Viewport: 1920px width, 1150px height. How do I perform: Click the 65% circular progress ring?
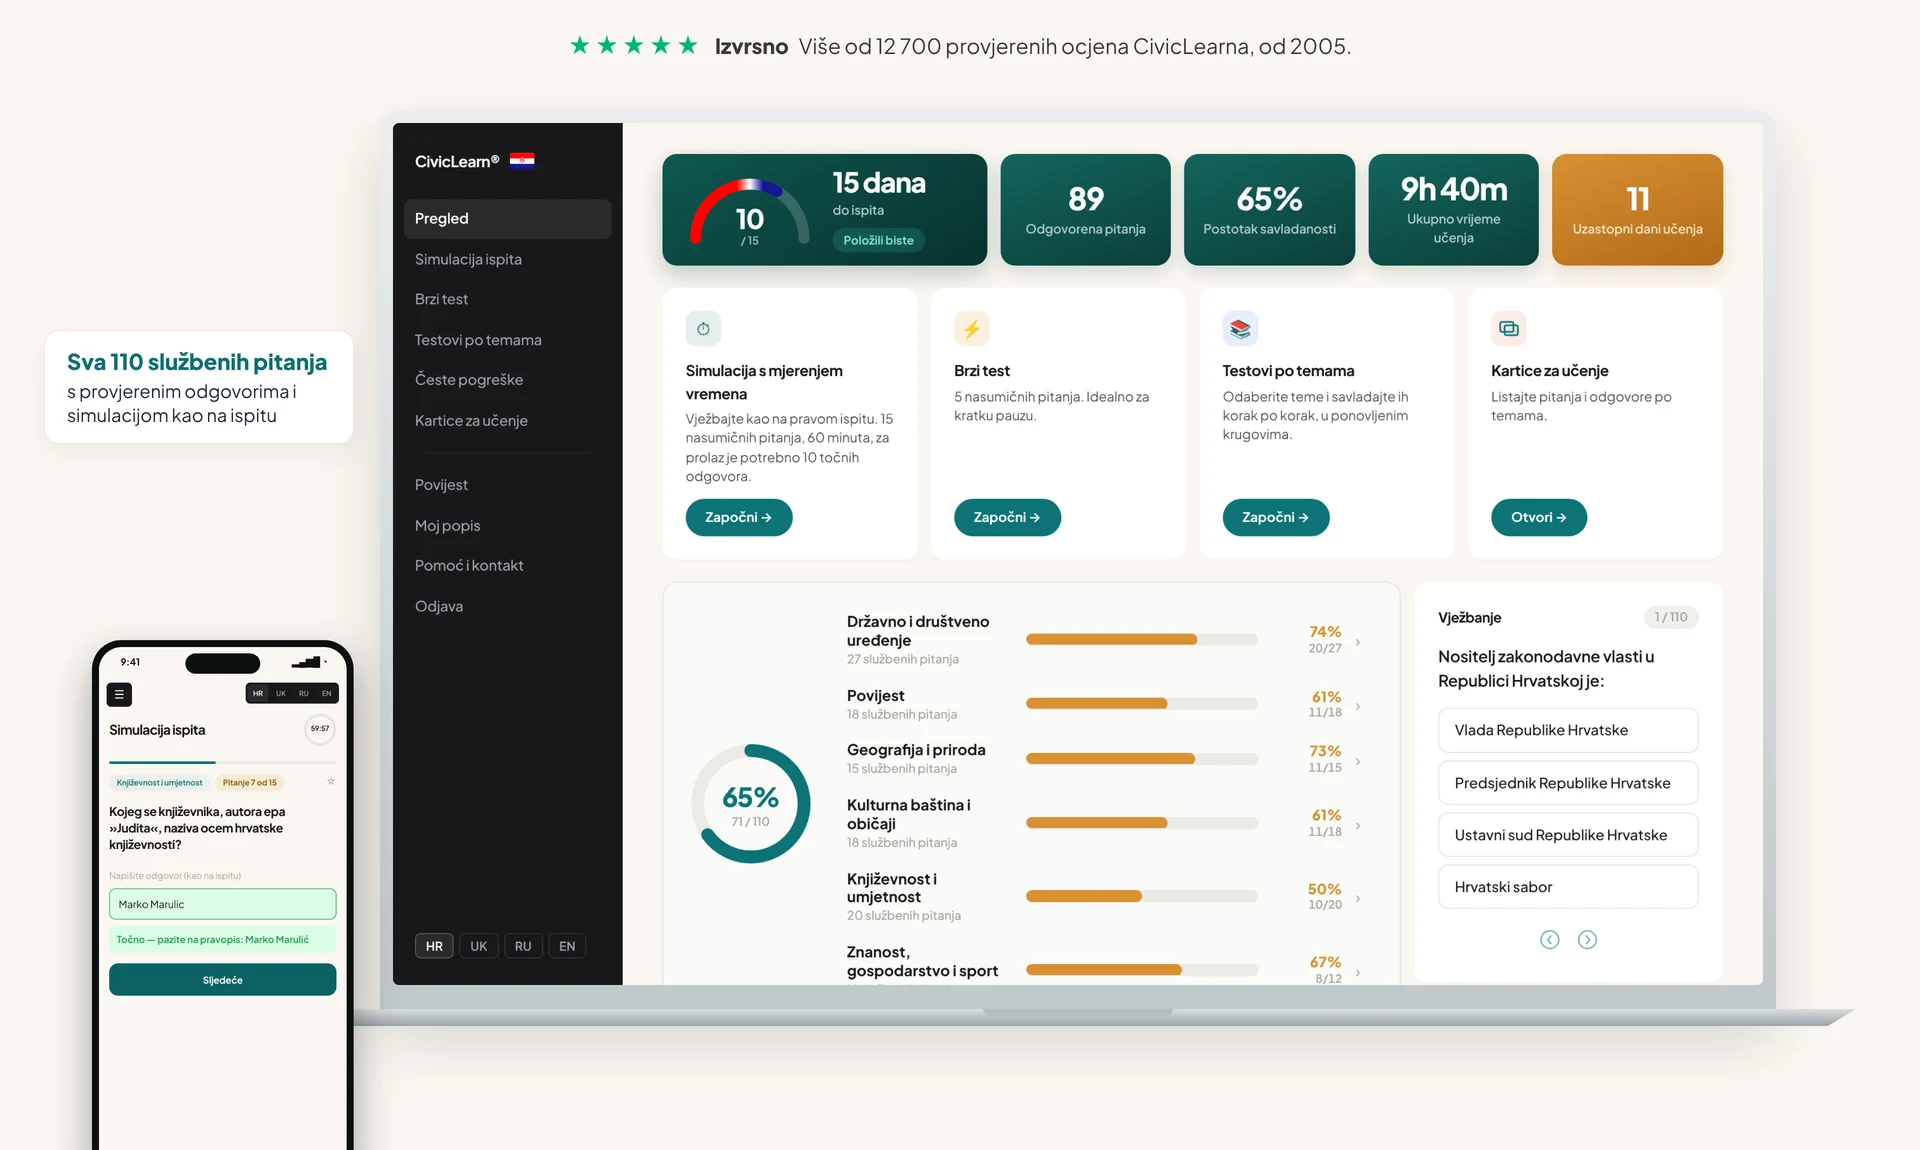(x=750, y=804)
